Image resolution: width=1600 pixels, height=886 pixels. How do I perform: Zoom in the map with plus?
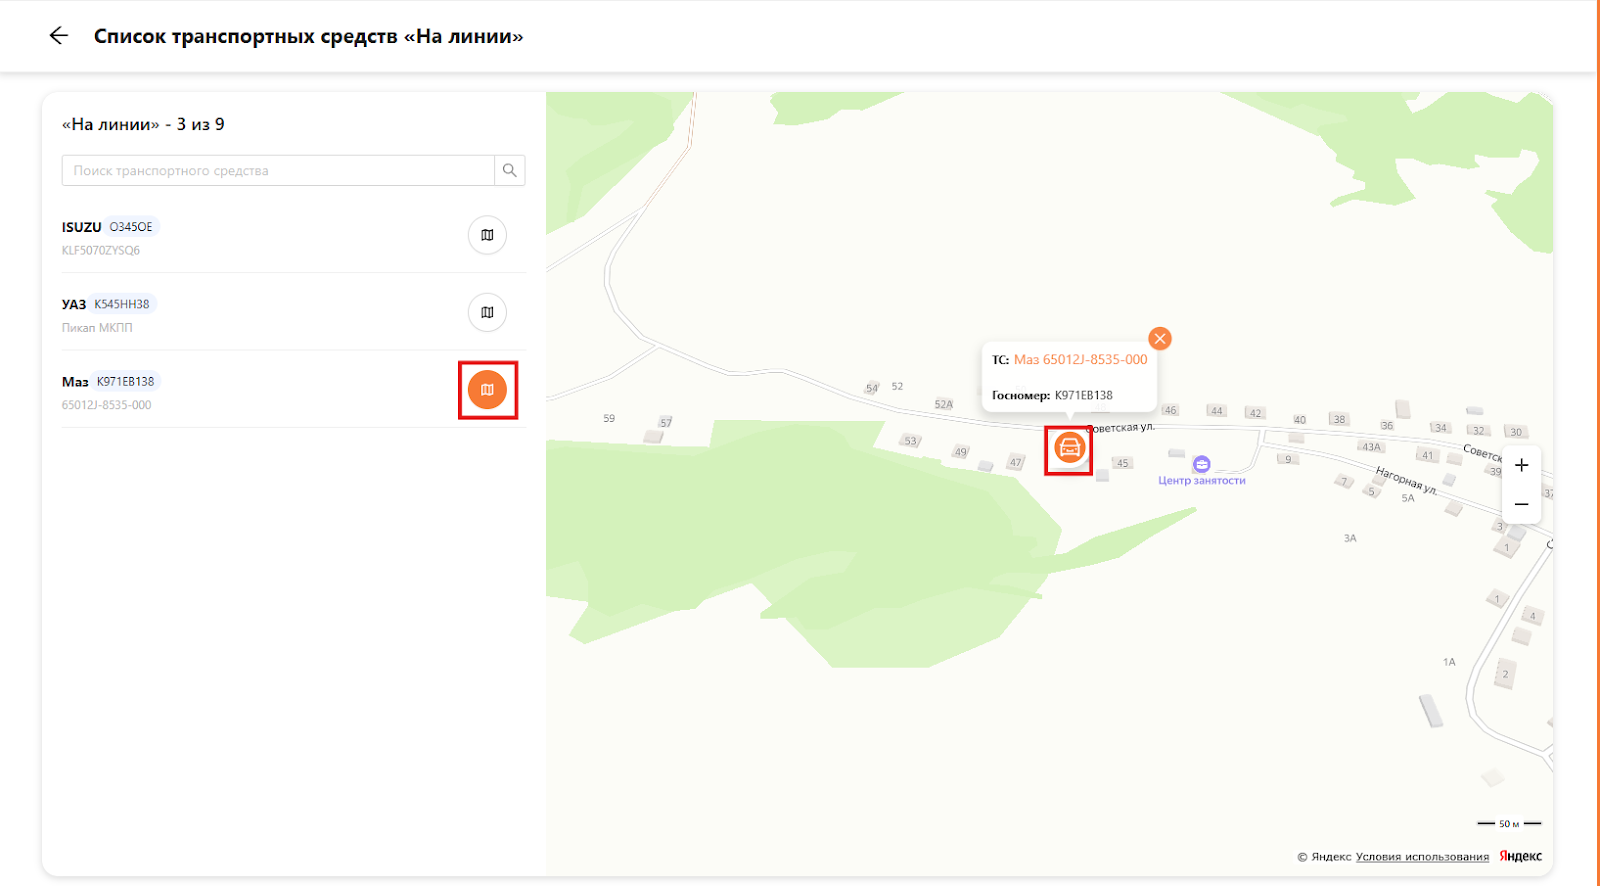1521,465
